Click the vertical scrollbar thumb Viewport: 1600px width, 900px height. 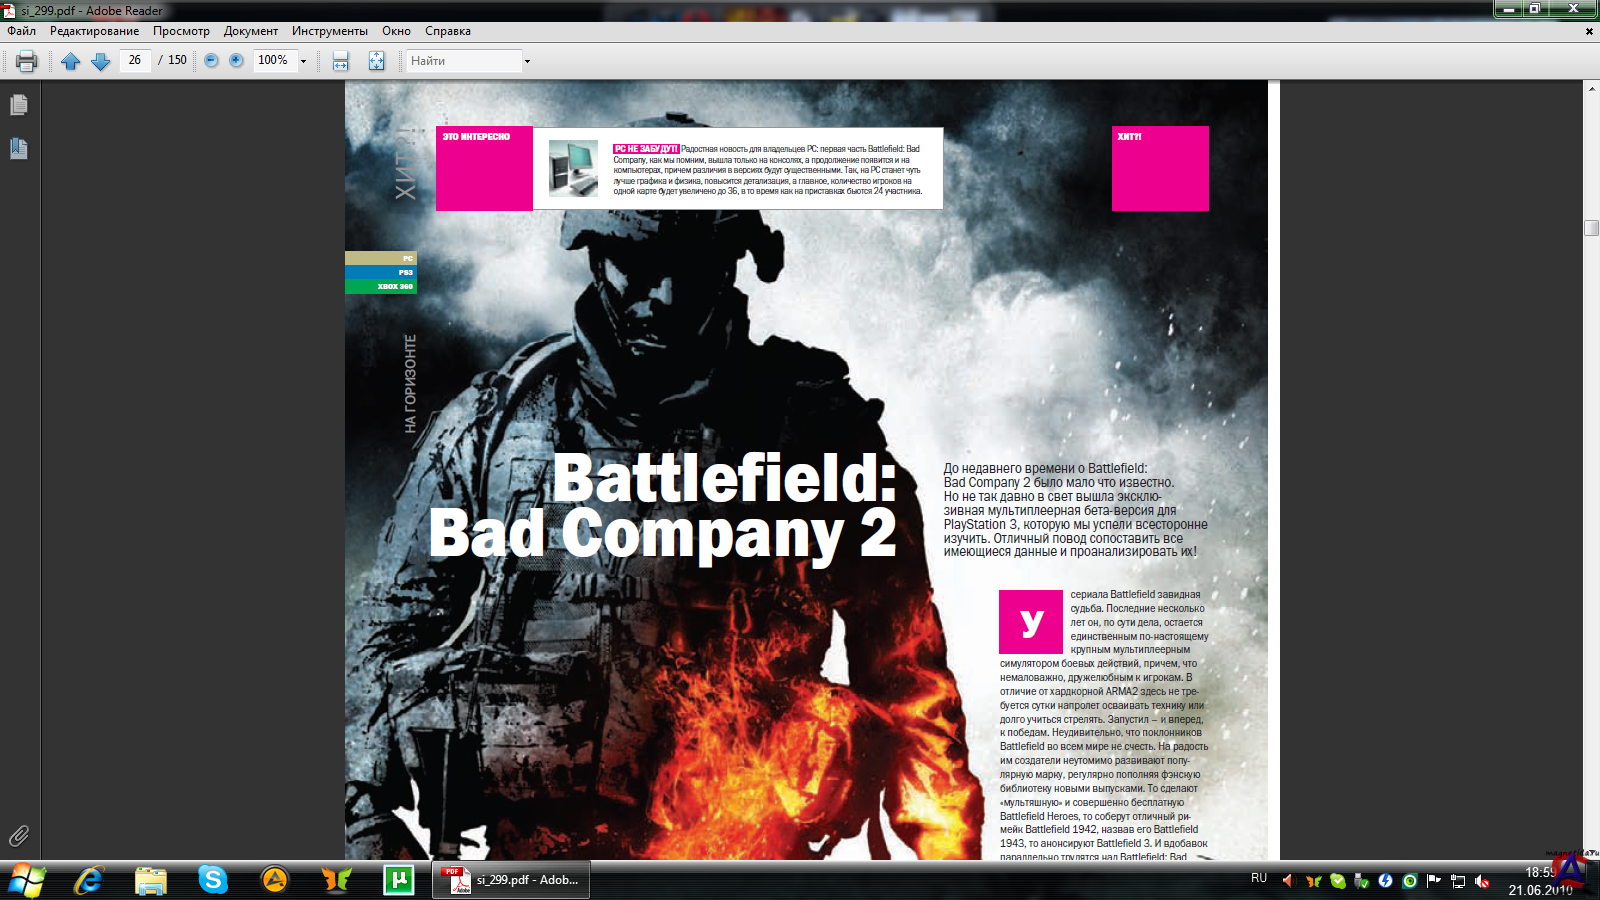(x=1591, y=228)
